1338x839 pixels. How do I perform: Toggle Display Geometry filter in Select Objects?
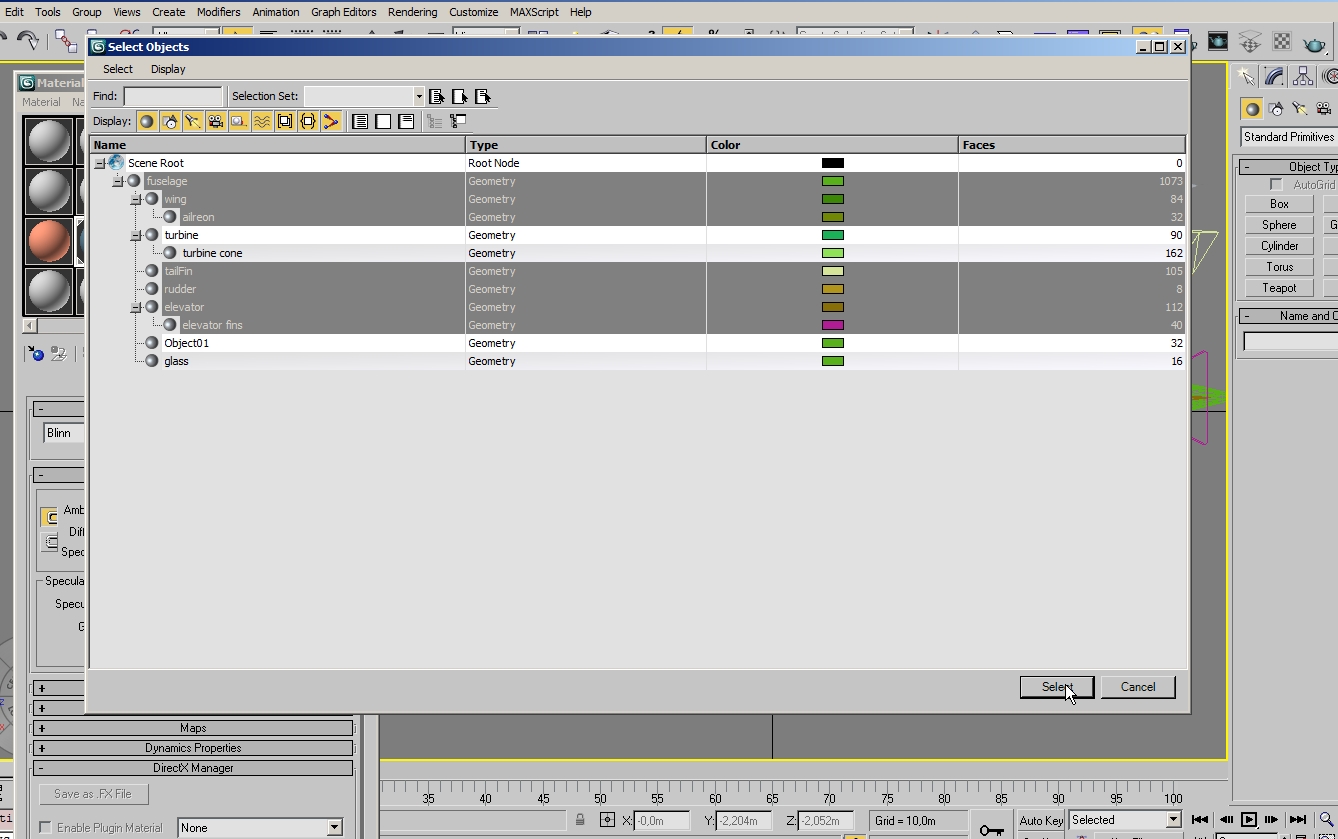[x=147, y=121]
